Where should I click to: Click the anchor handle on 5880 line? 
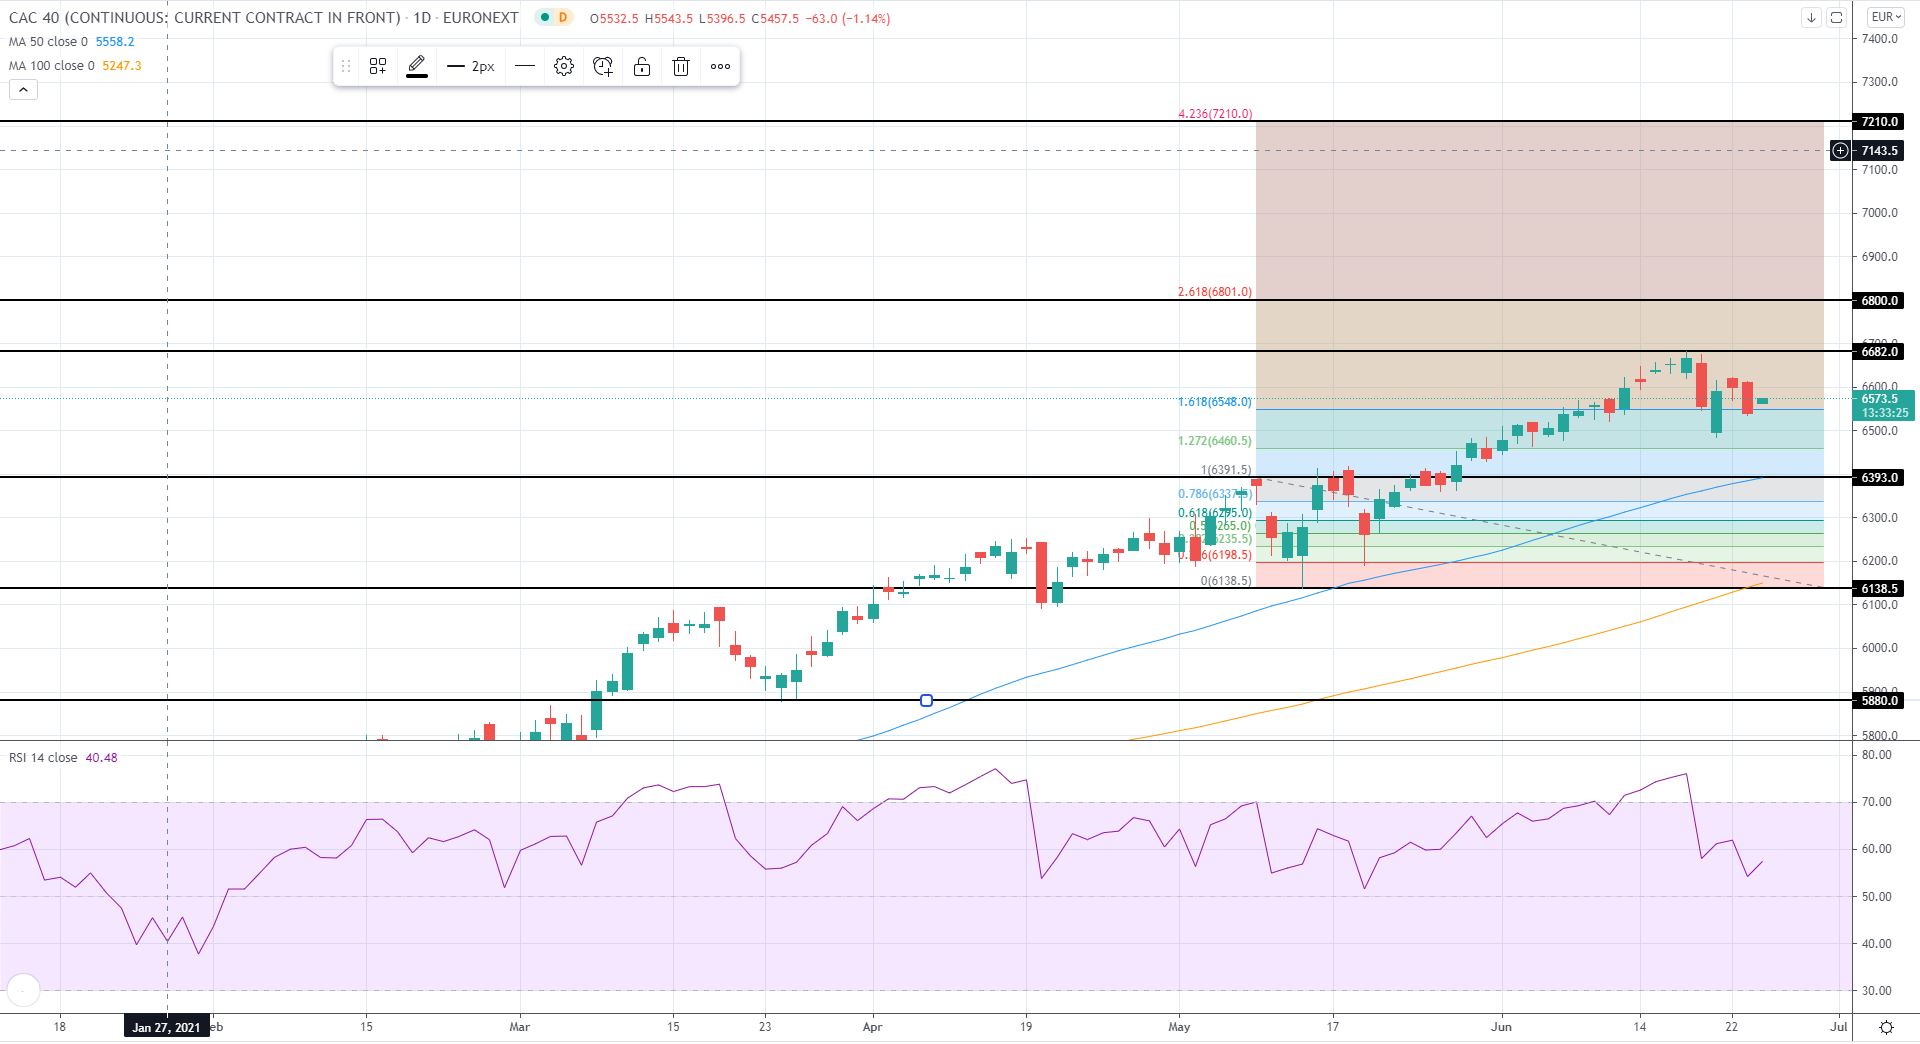coord(926,701)
